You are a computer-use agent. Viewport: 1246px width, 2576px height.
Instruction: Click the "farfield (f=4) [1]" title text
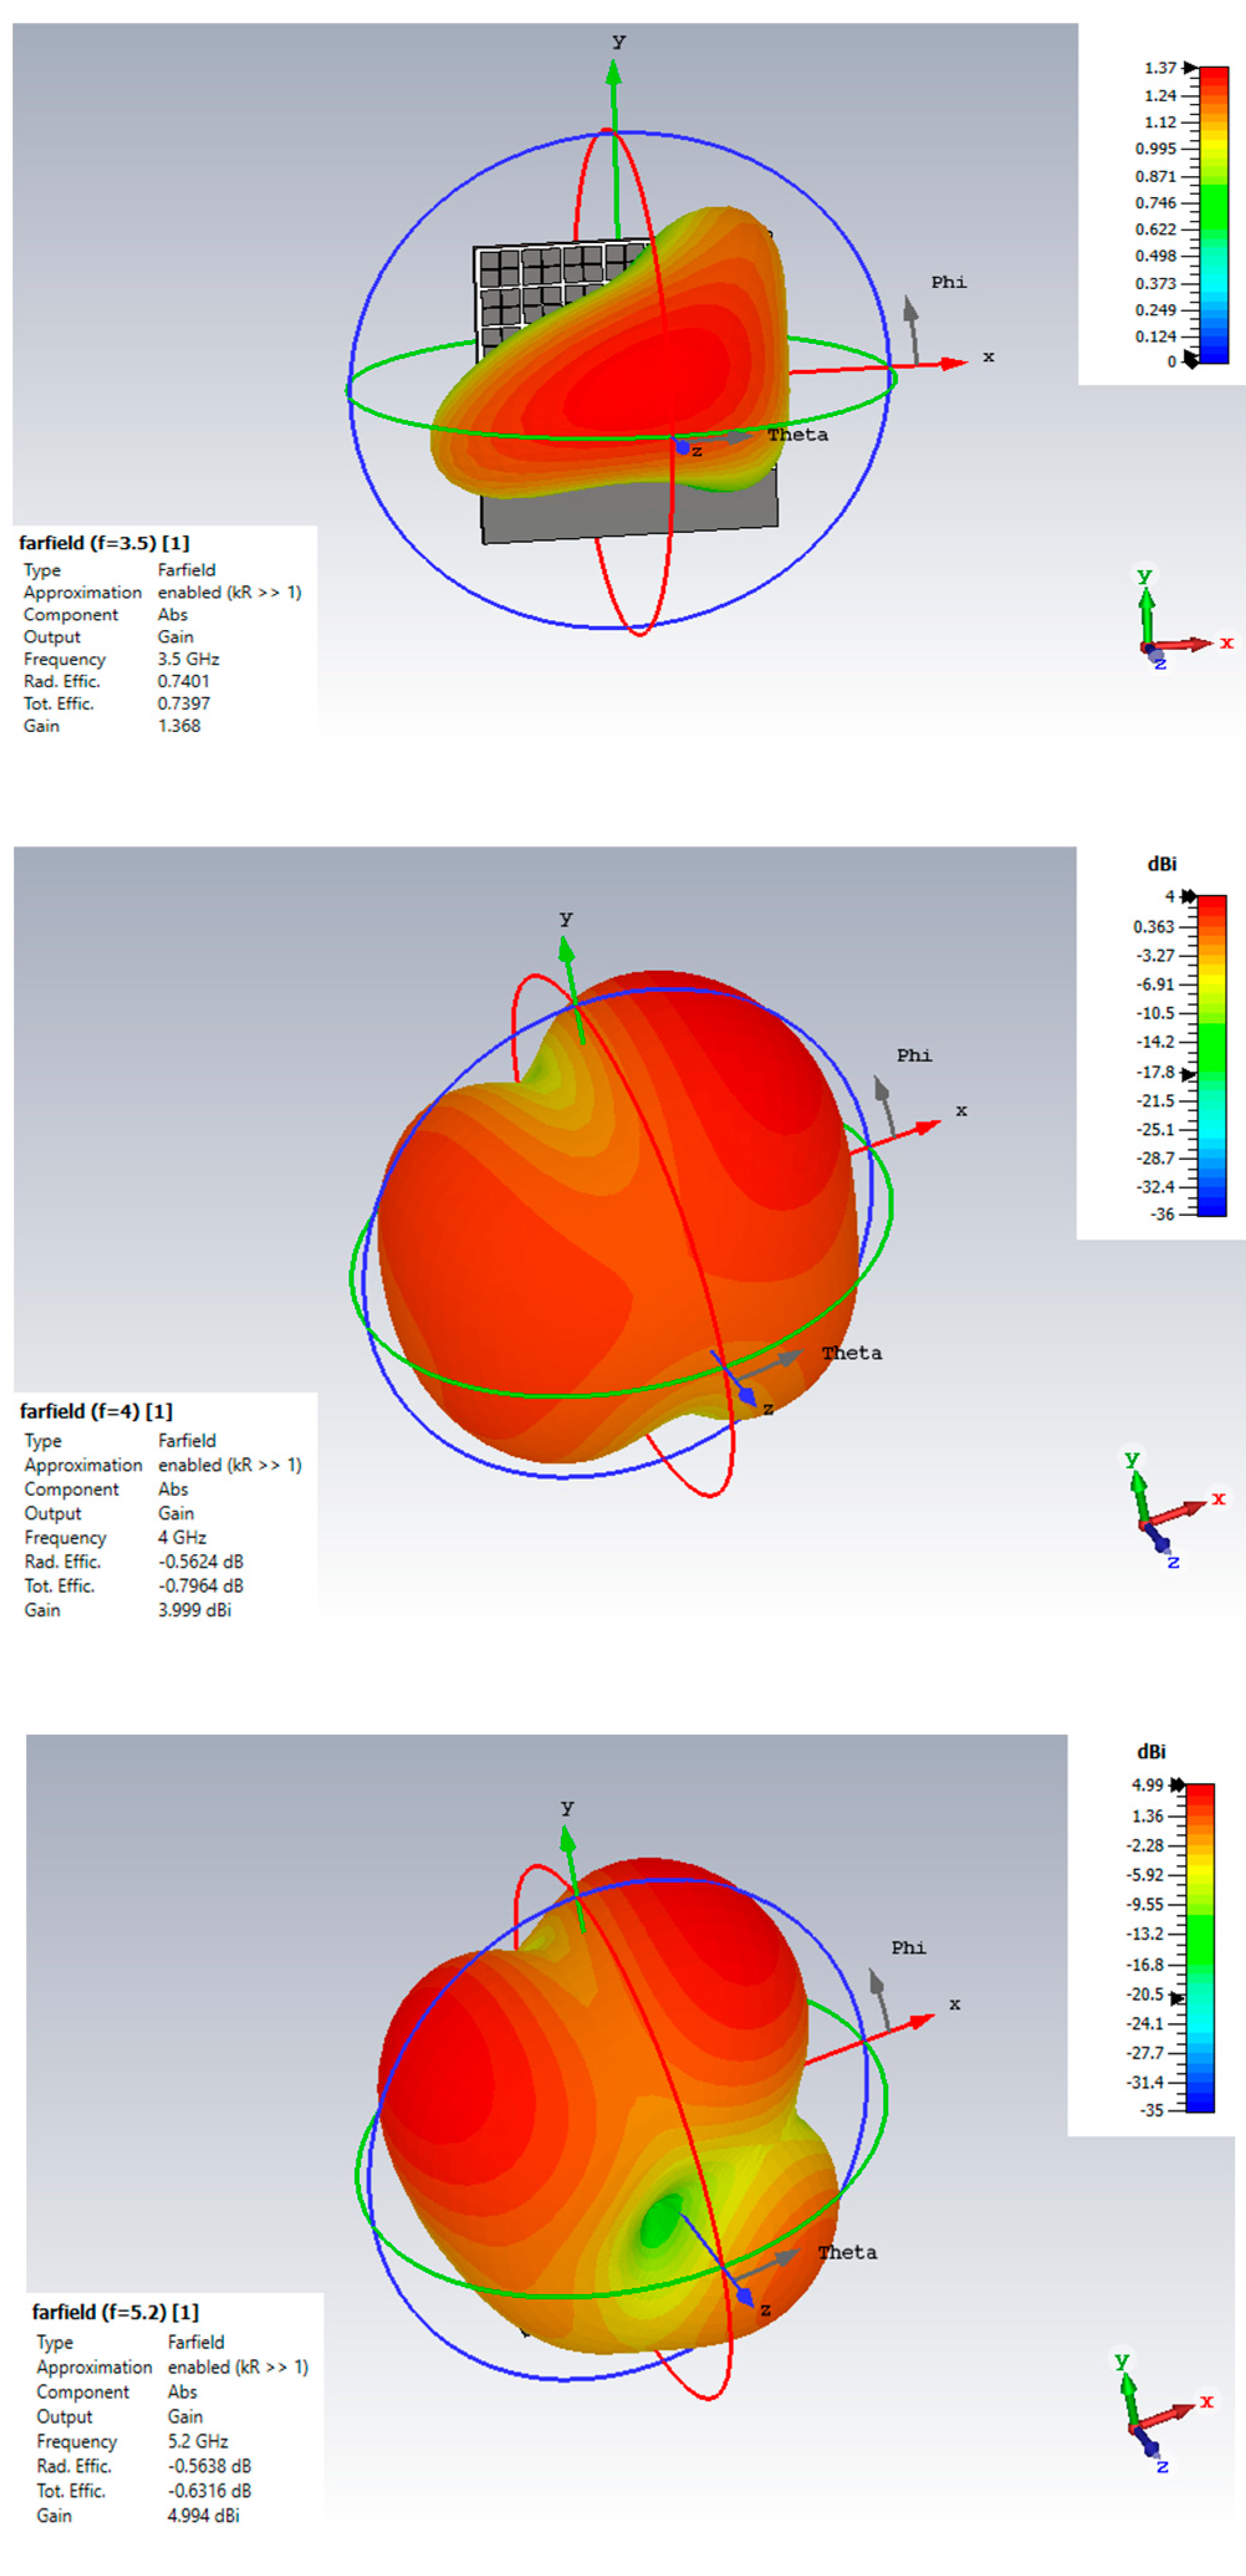pyautogui.click(x=96, y=1411)
